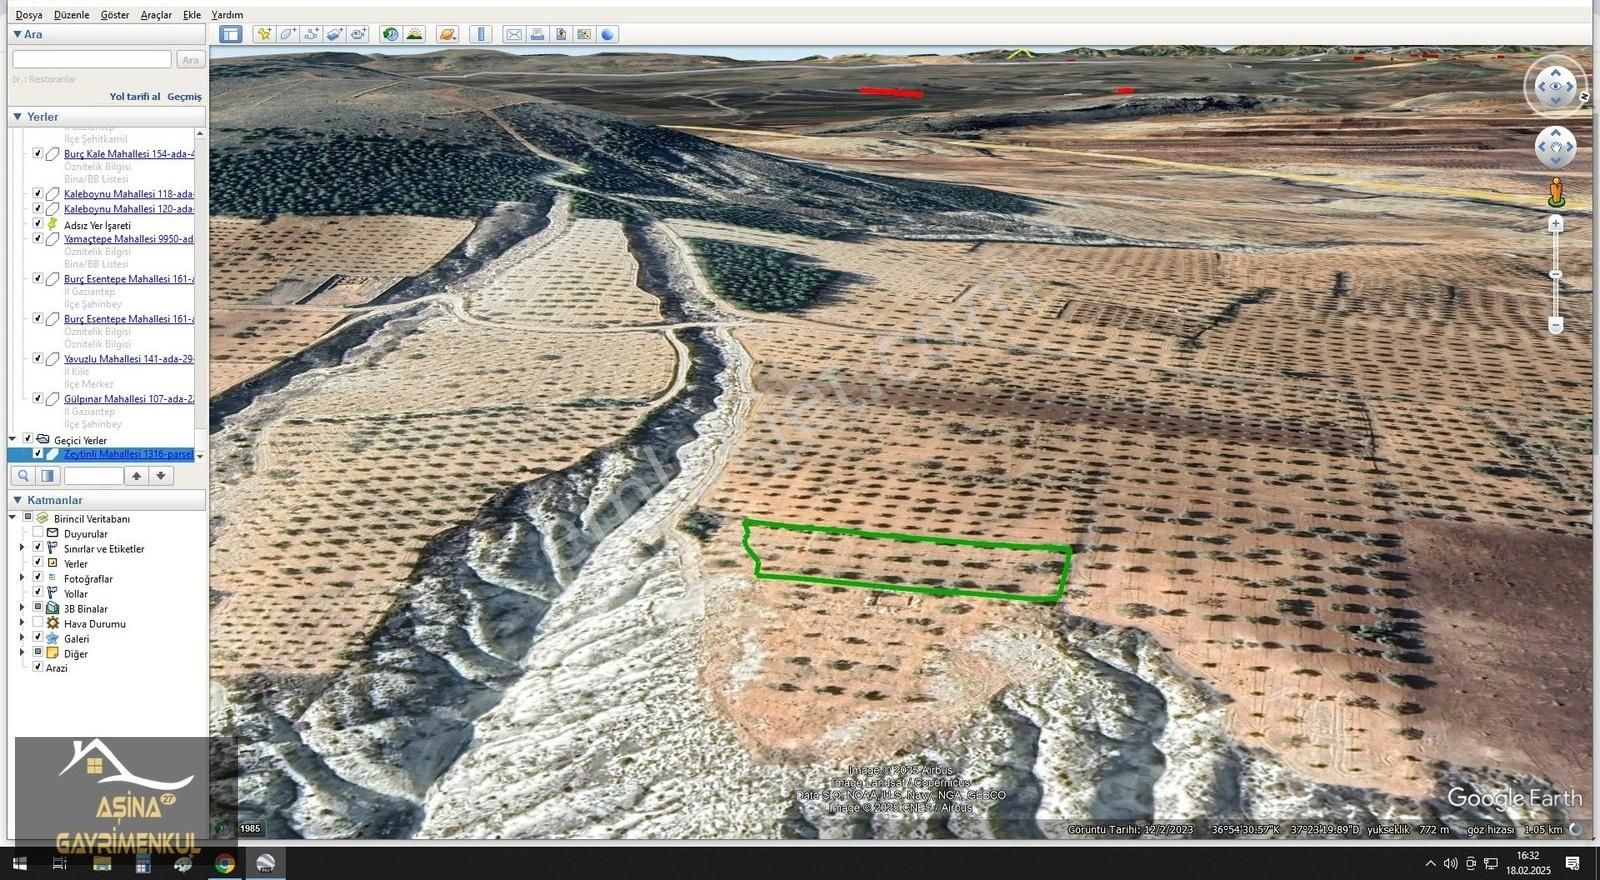The image size is (1600, 880).
Task: Click the print icon in toolbar
Action: coord(537,34)
